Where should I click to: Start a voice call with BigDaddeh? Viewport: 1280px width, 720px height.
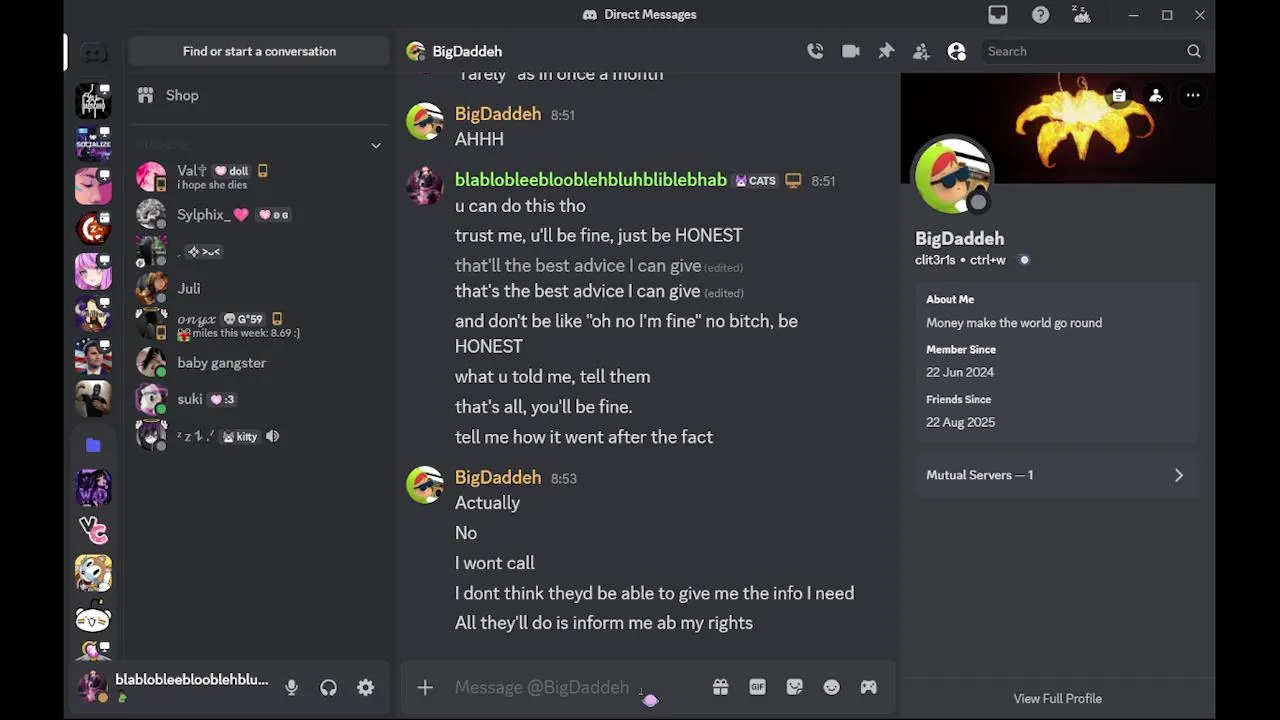(815, 51)
